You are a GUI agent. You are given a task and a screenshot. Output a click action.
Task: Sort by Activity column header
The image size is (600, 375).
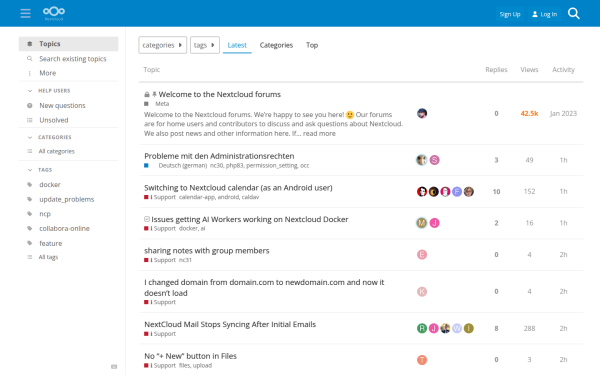(563, 70)
